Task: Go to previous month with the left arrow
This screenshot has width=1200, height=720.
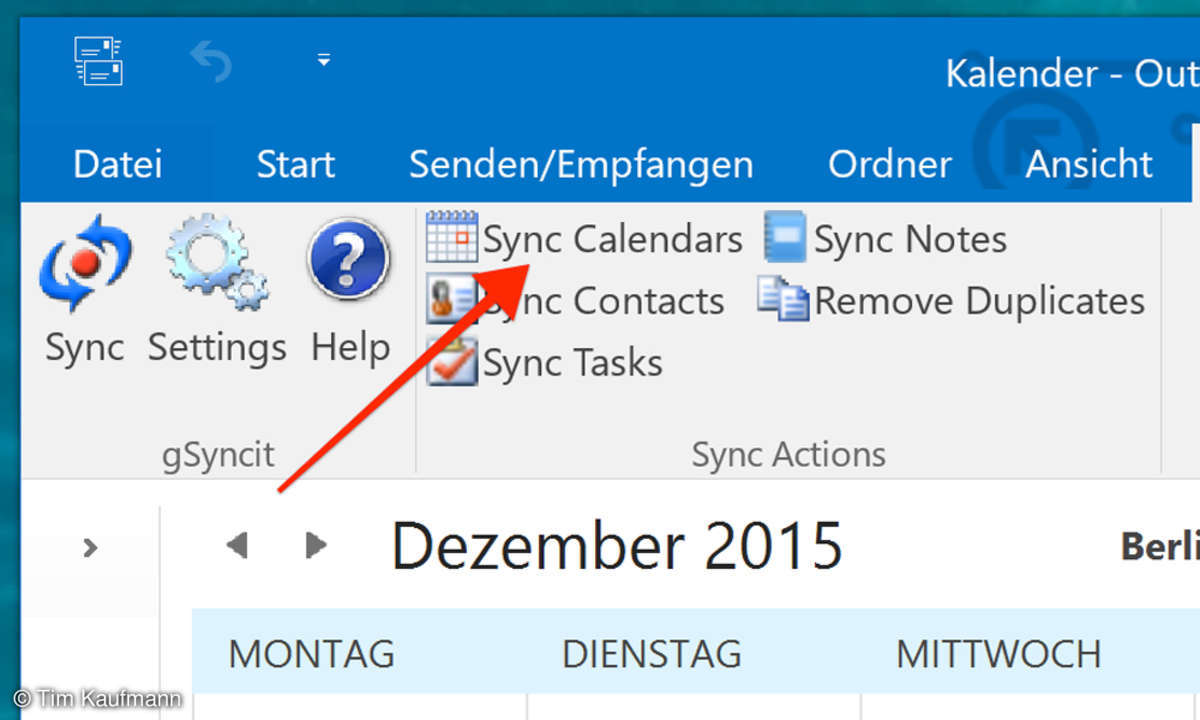Action: pos(237,545)
